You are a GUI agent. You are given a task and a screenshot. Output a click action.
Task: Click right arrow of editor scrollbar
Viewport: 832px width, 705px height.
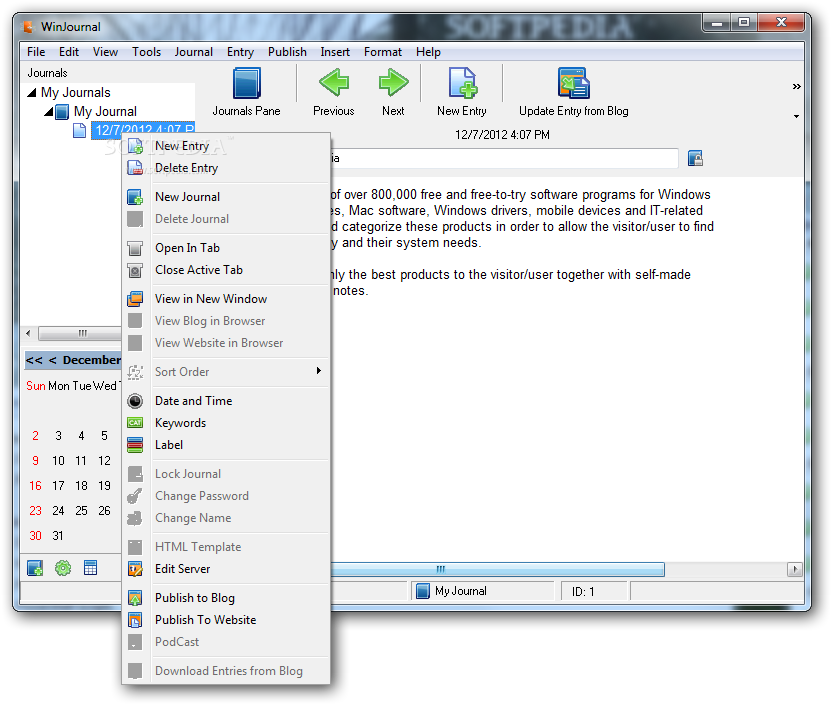click(x=794, y=569)
